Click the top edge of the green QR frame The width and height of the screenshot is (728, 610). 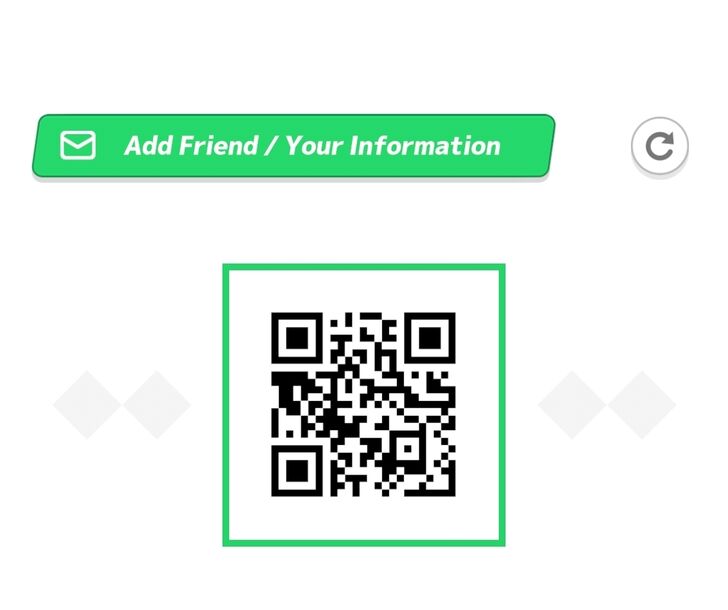click(x=364, y=267)
